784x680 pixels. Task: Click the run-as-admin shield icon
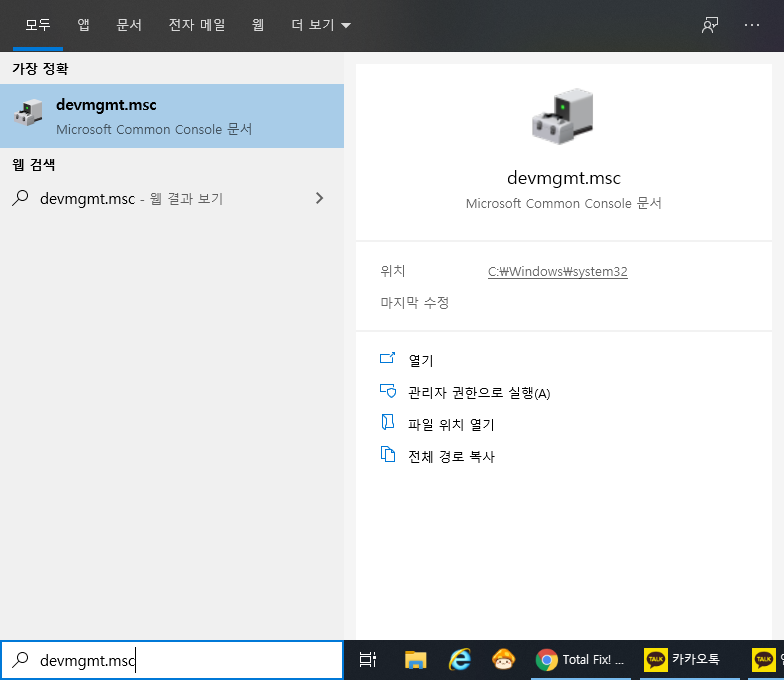click(x=388, y=390)
